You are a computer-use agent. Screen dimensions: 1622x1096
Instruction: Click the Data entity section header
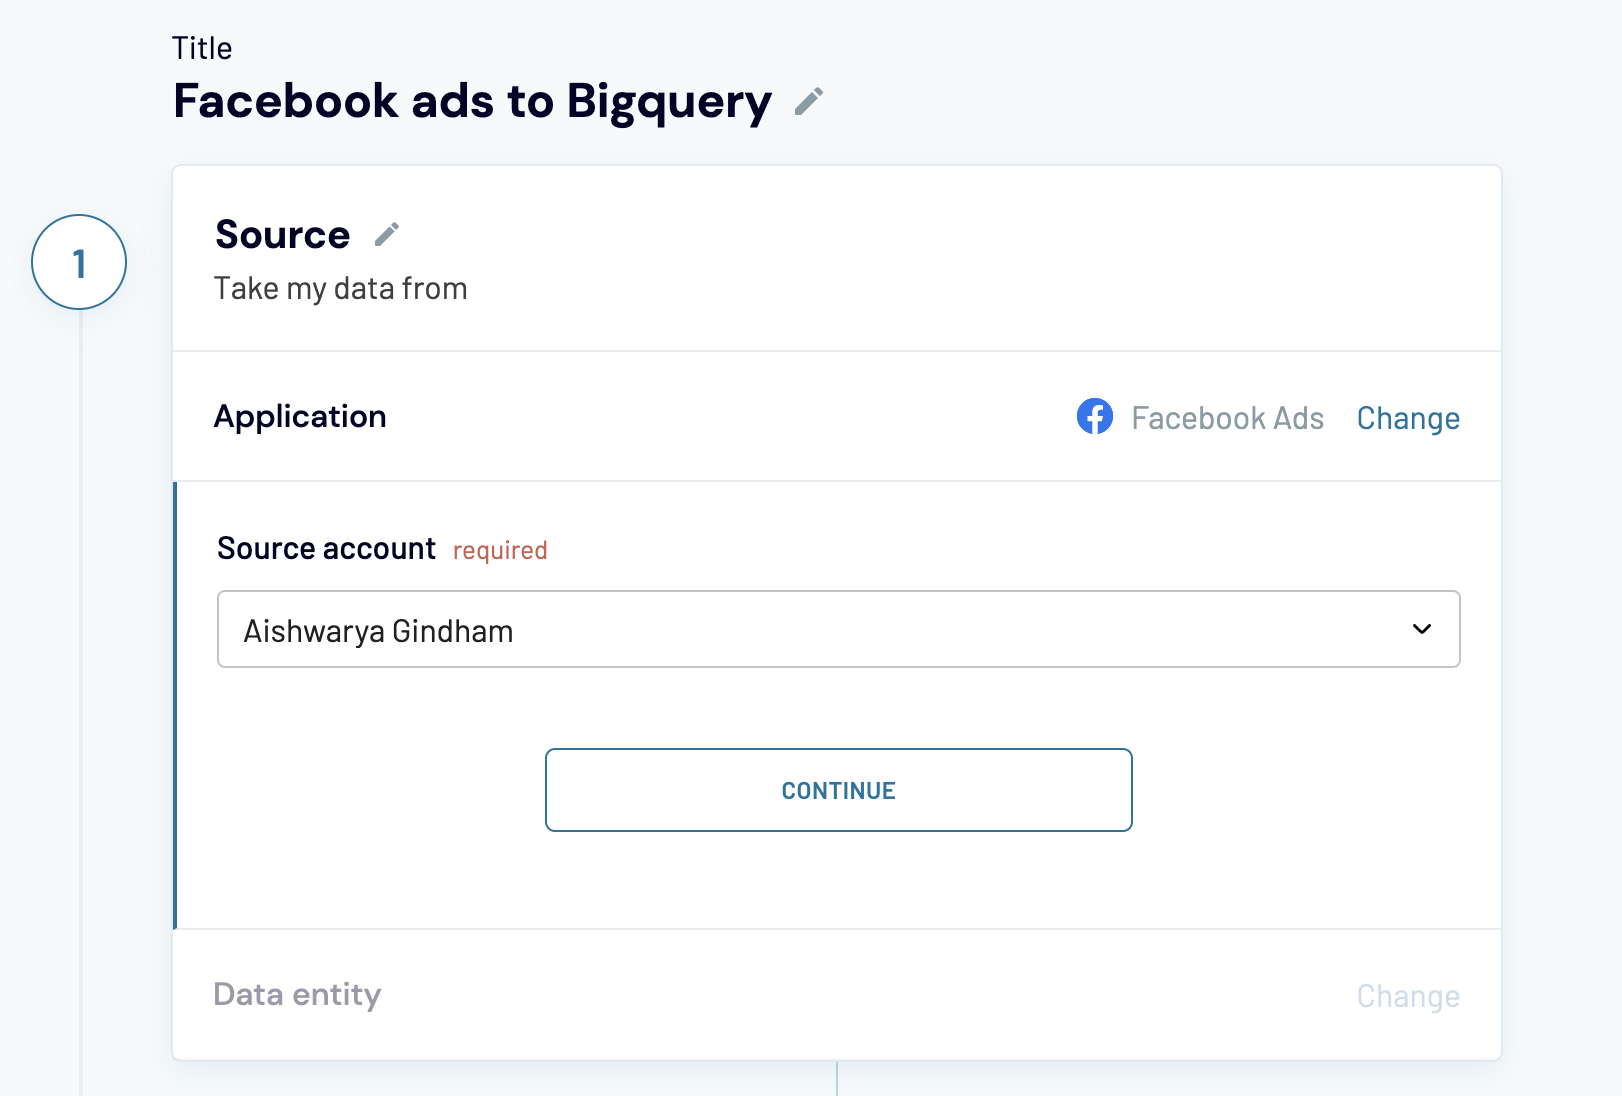pyautogui.click(x=297, y=994)
